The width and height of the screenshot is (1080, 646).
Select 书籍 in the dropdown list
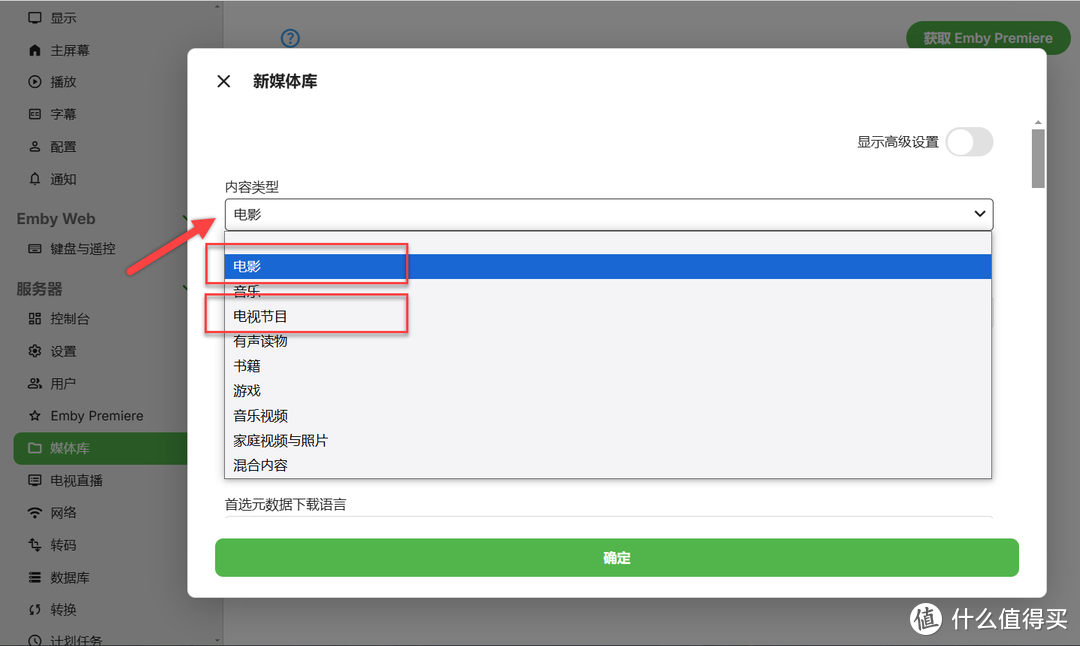pos(608,366)
